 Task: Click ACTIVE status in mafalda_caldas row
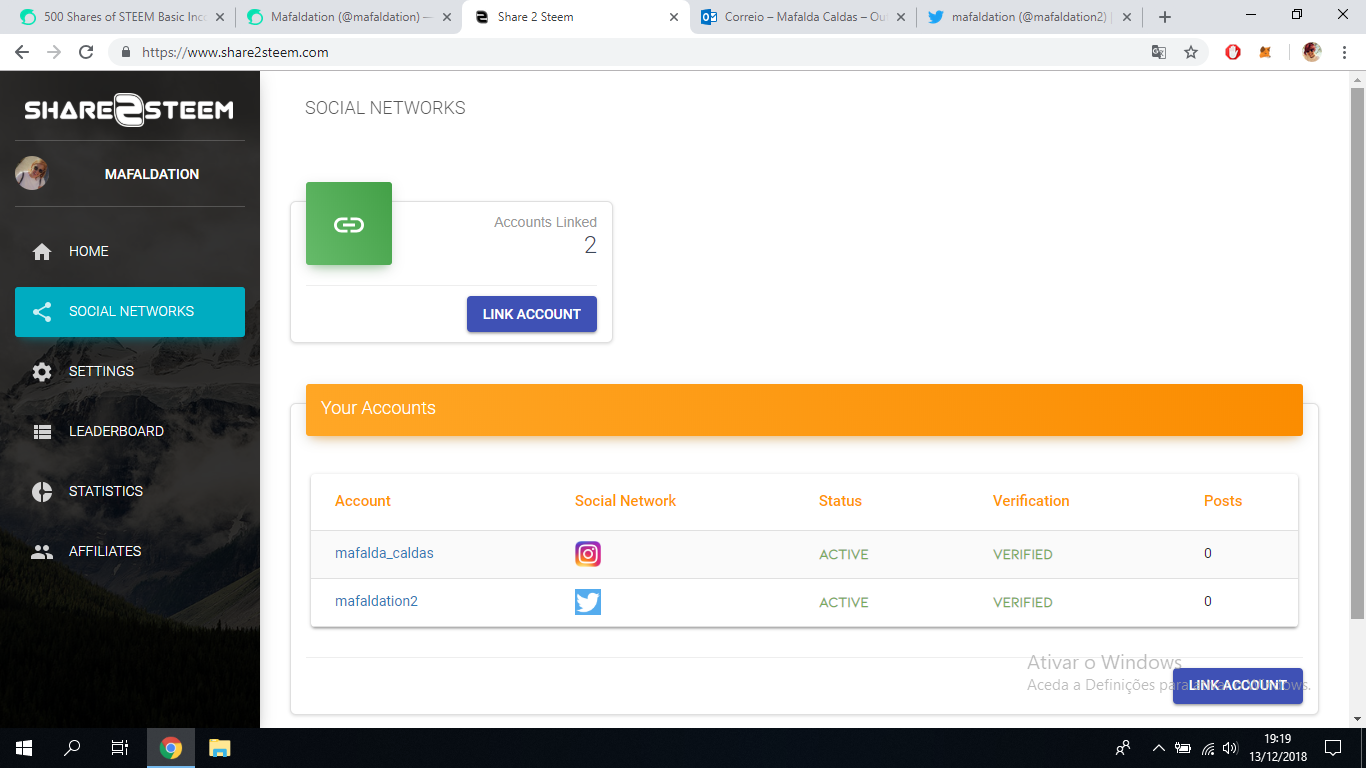click(844, 554)
